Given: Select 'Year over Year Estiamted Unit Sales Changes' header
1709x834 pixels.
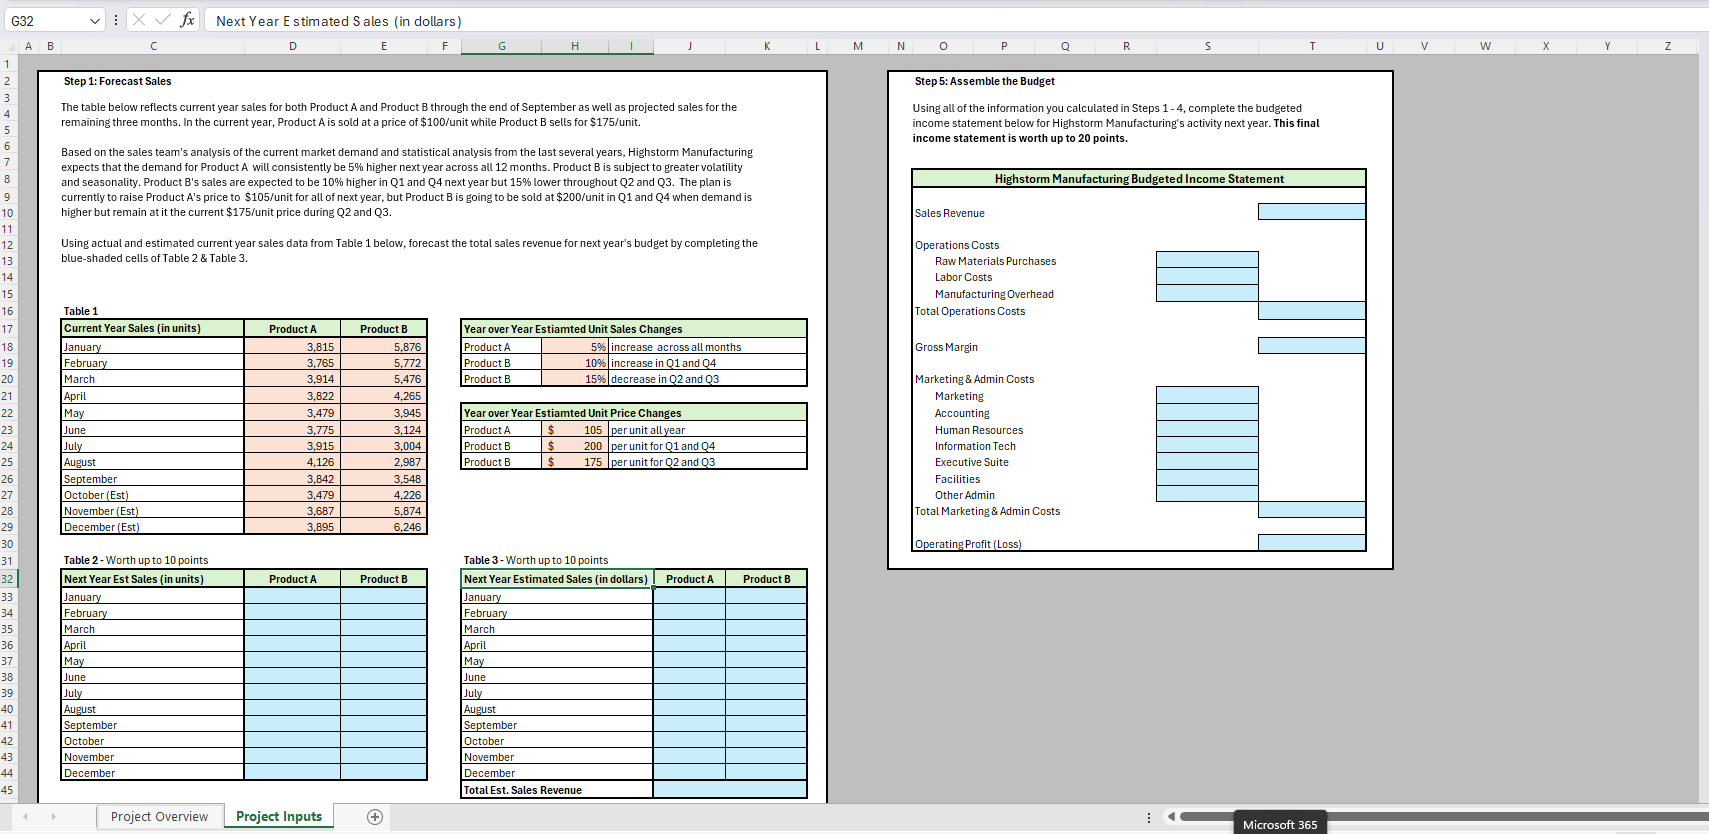Looking at the screenshot, I should coord(634,329).
